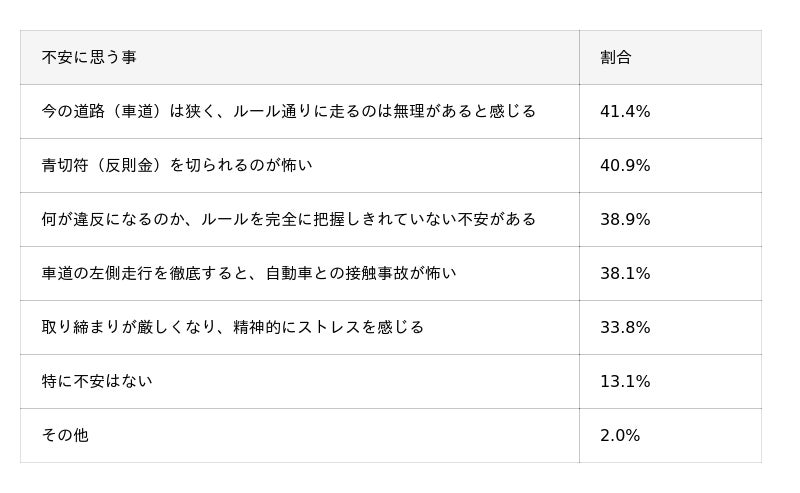Click the phrase 把握しきれていない不安がある

click(x=424, y=219)
